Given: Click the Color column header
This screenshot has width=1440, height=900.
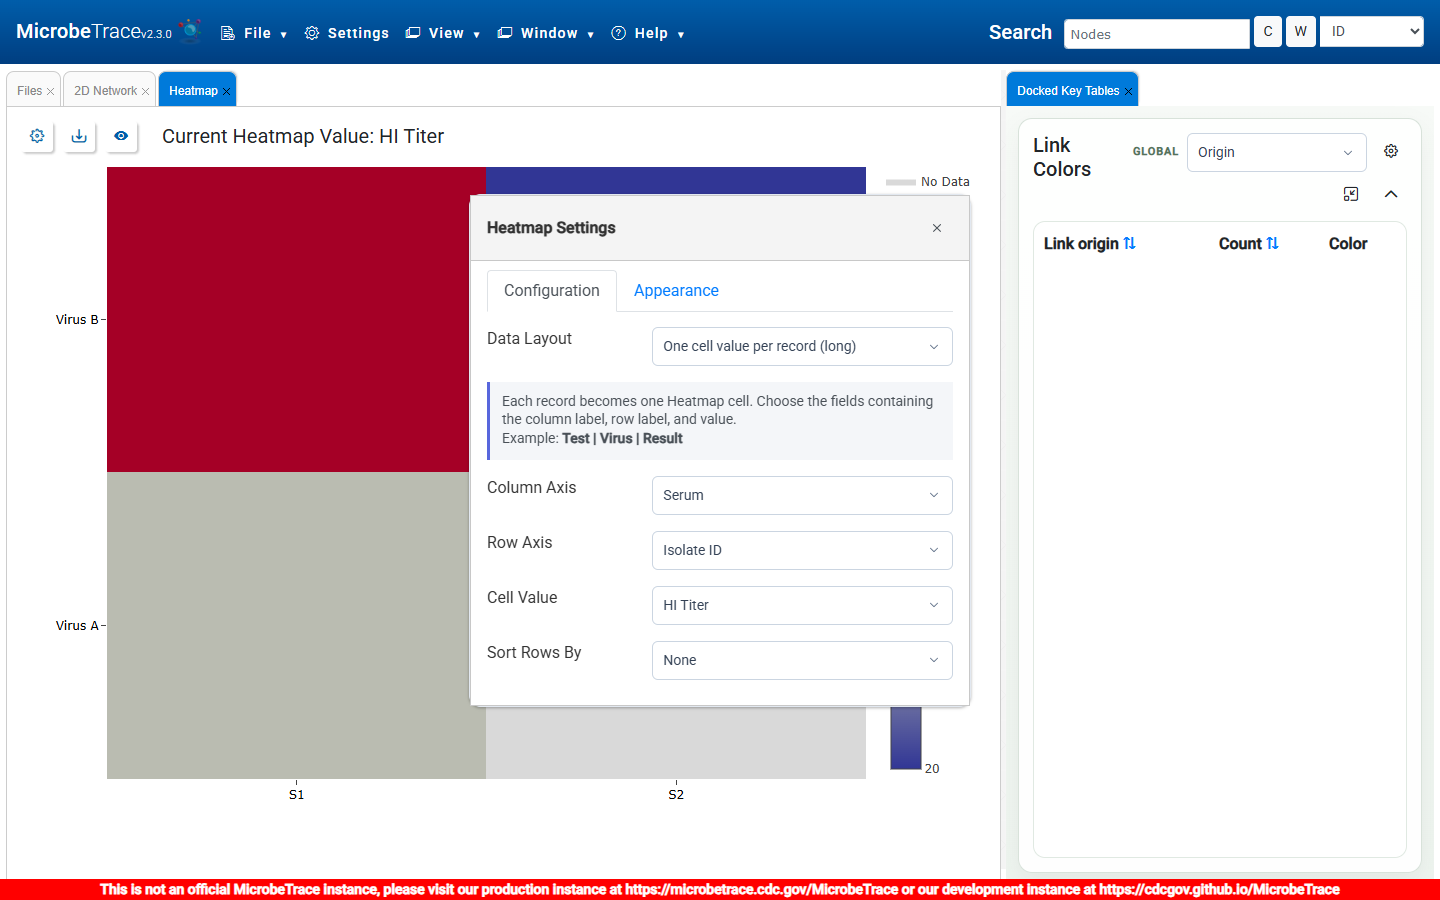Looking at the screenshot, I should click(1347, 243).
